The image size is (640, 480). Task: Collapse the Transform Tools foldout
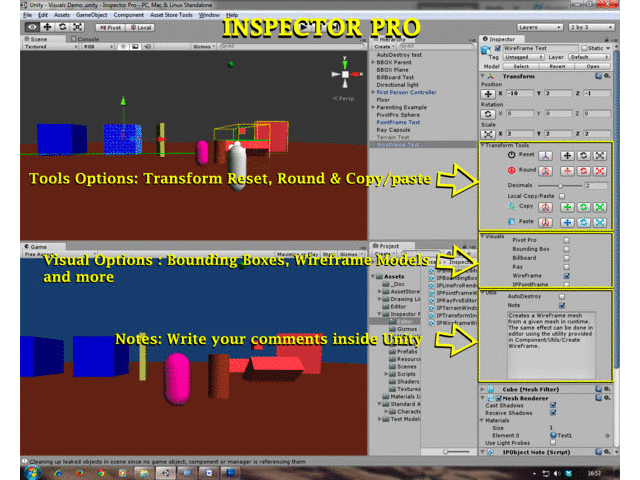point(483,145)
